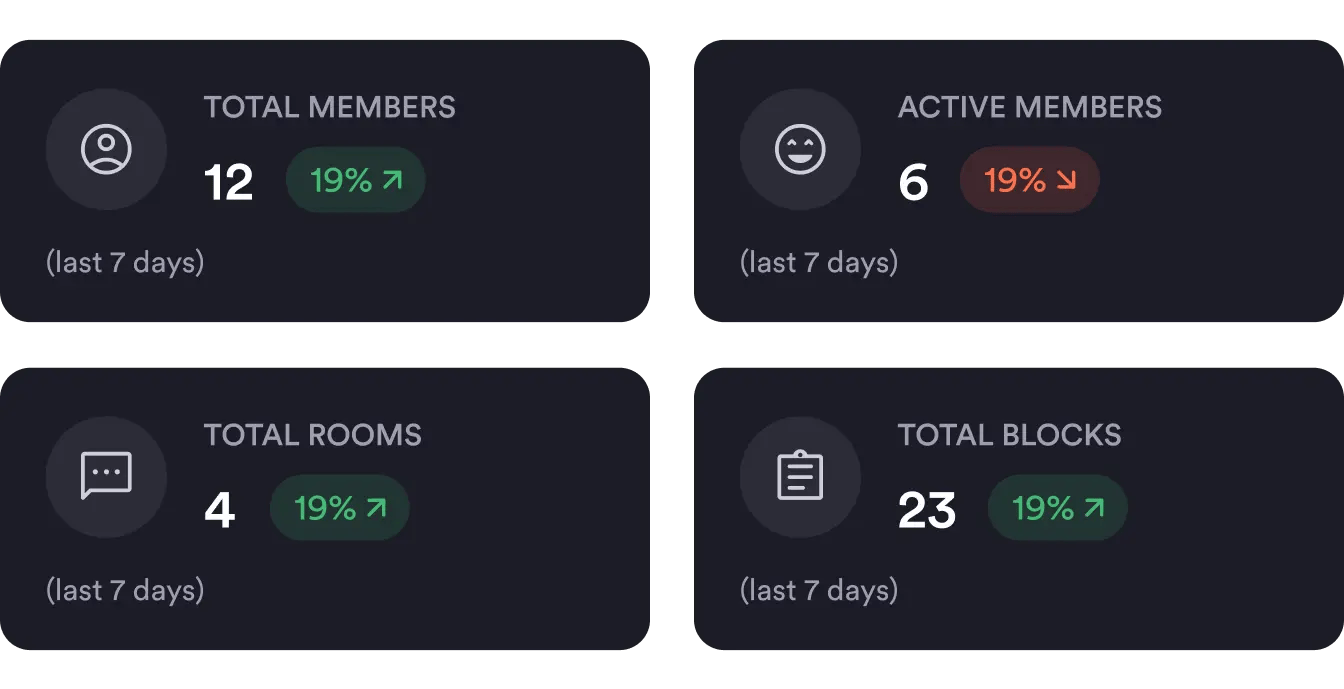Click the Total Members person icon
Image resolution: width=1344 pixels, height=689 pixels.
tap(106, 150)
